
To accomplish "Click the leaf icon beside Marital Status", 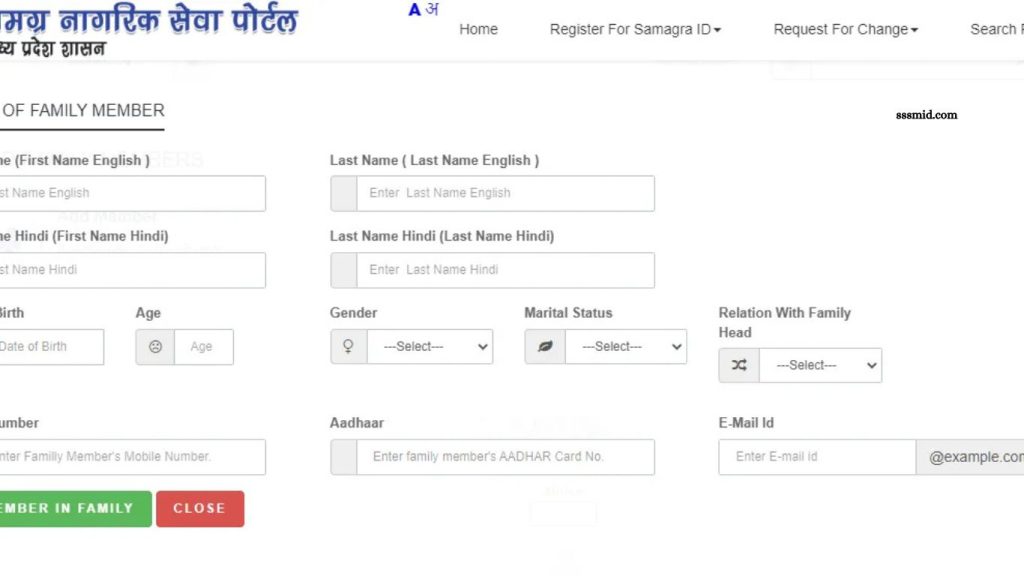I will [x=545, y=346].
